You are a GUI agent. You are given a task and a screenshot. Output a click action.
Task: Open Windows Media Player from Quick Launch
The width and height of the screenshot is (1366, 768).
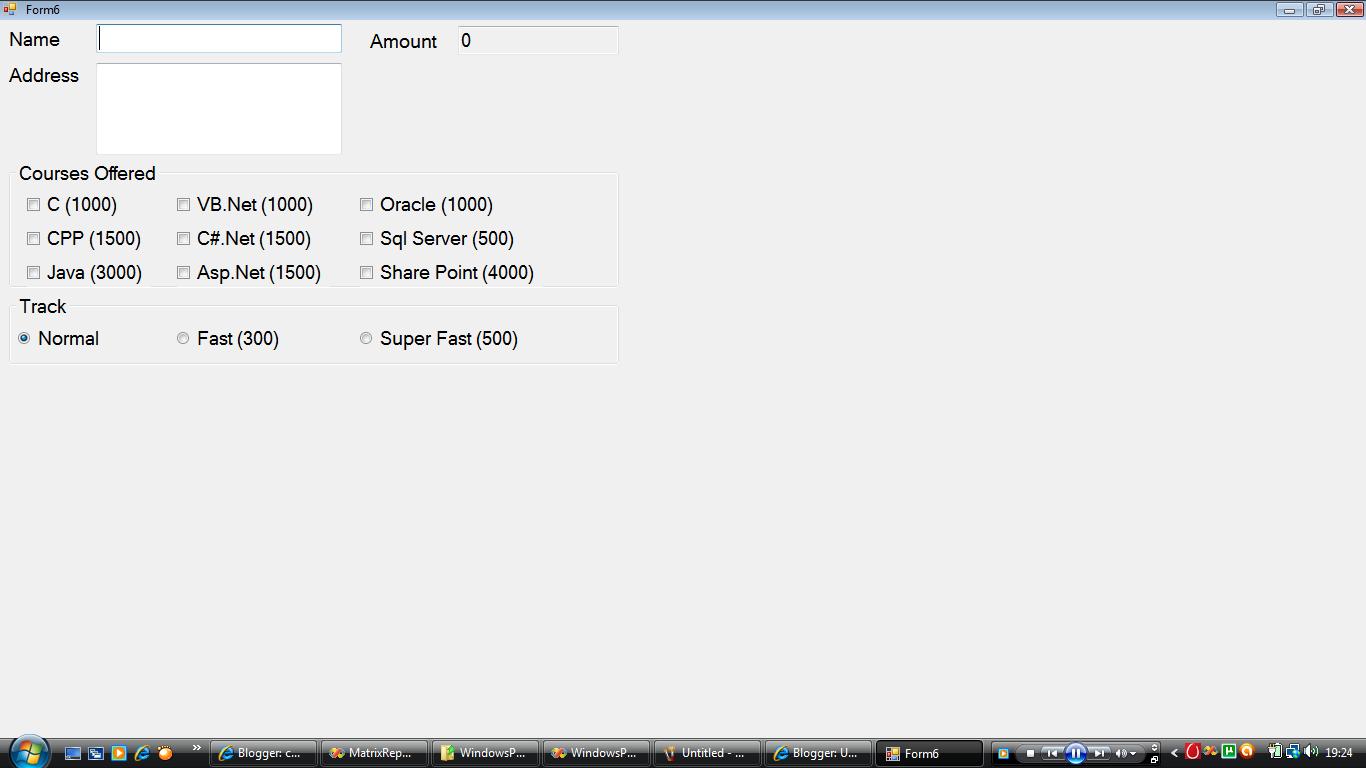pos(118,753)
